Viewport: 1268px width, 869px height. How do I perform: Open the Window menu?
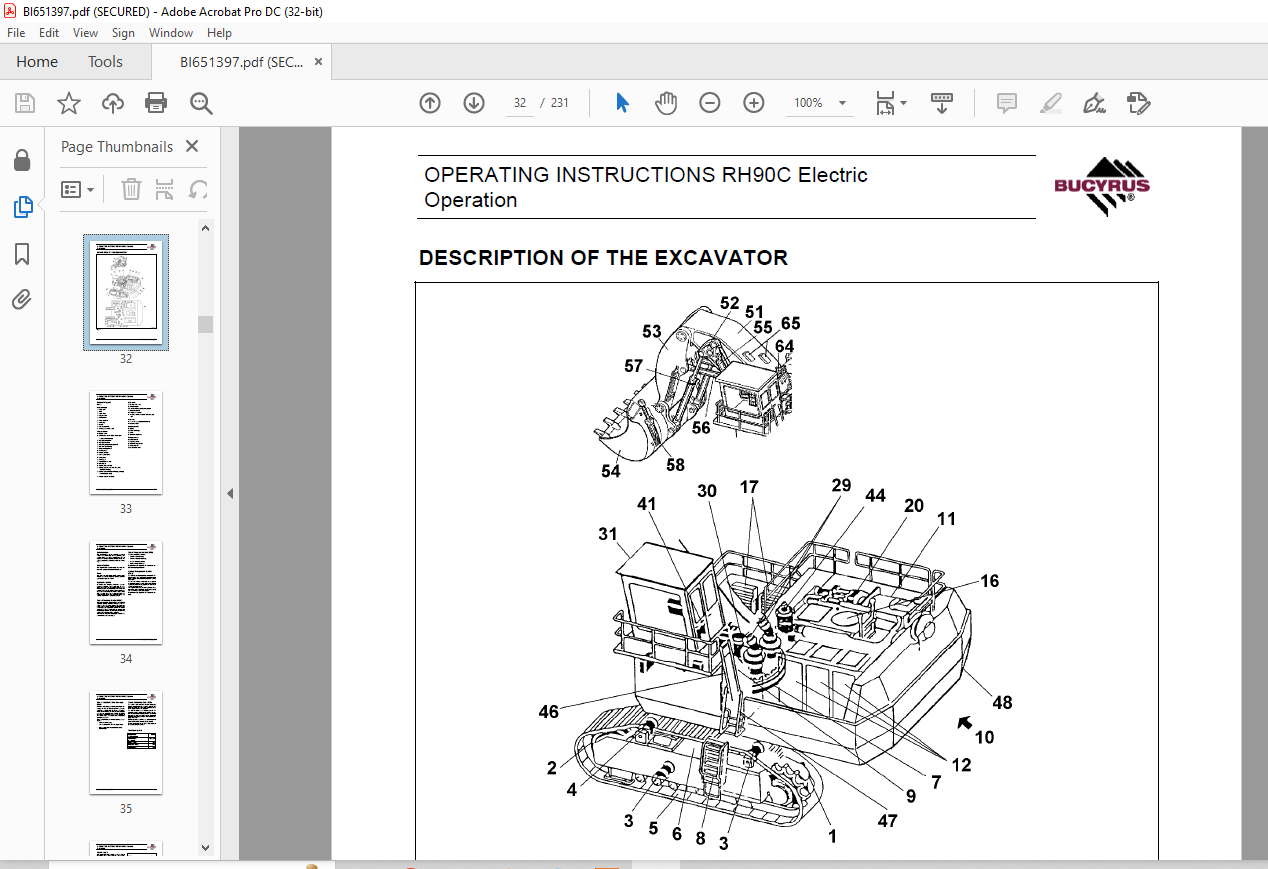[x=171, y=33]
